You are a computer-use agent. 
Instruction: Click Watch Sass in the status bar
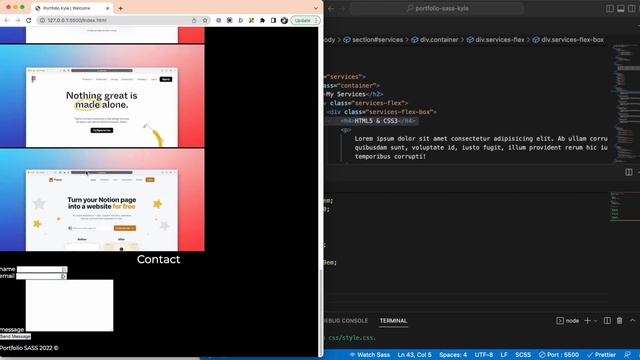pos(370,355)
